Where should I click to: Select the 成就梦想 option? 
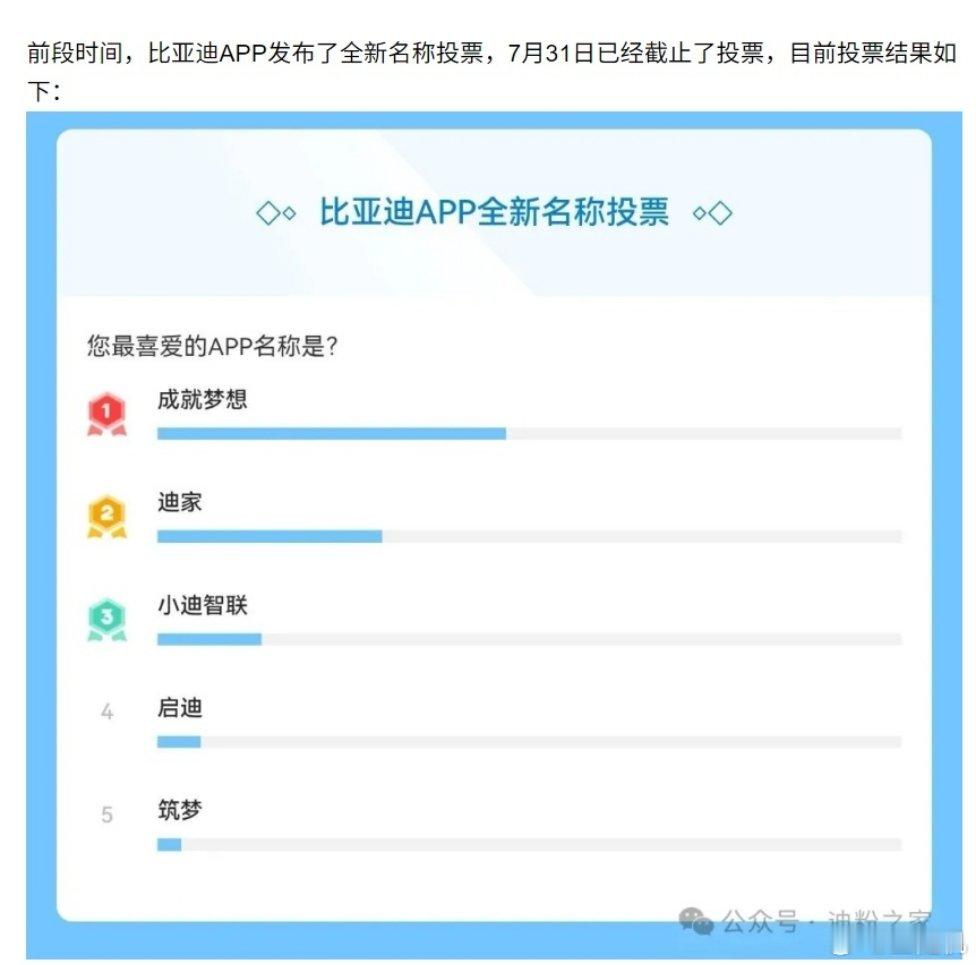pyautogui.click(x=202, y=399)
